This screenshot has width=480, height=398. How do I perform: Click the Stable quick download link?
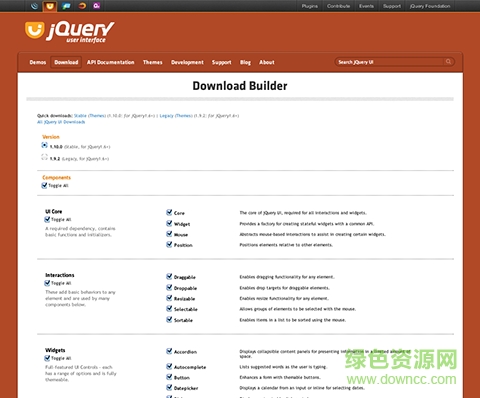[80, 116]
